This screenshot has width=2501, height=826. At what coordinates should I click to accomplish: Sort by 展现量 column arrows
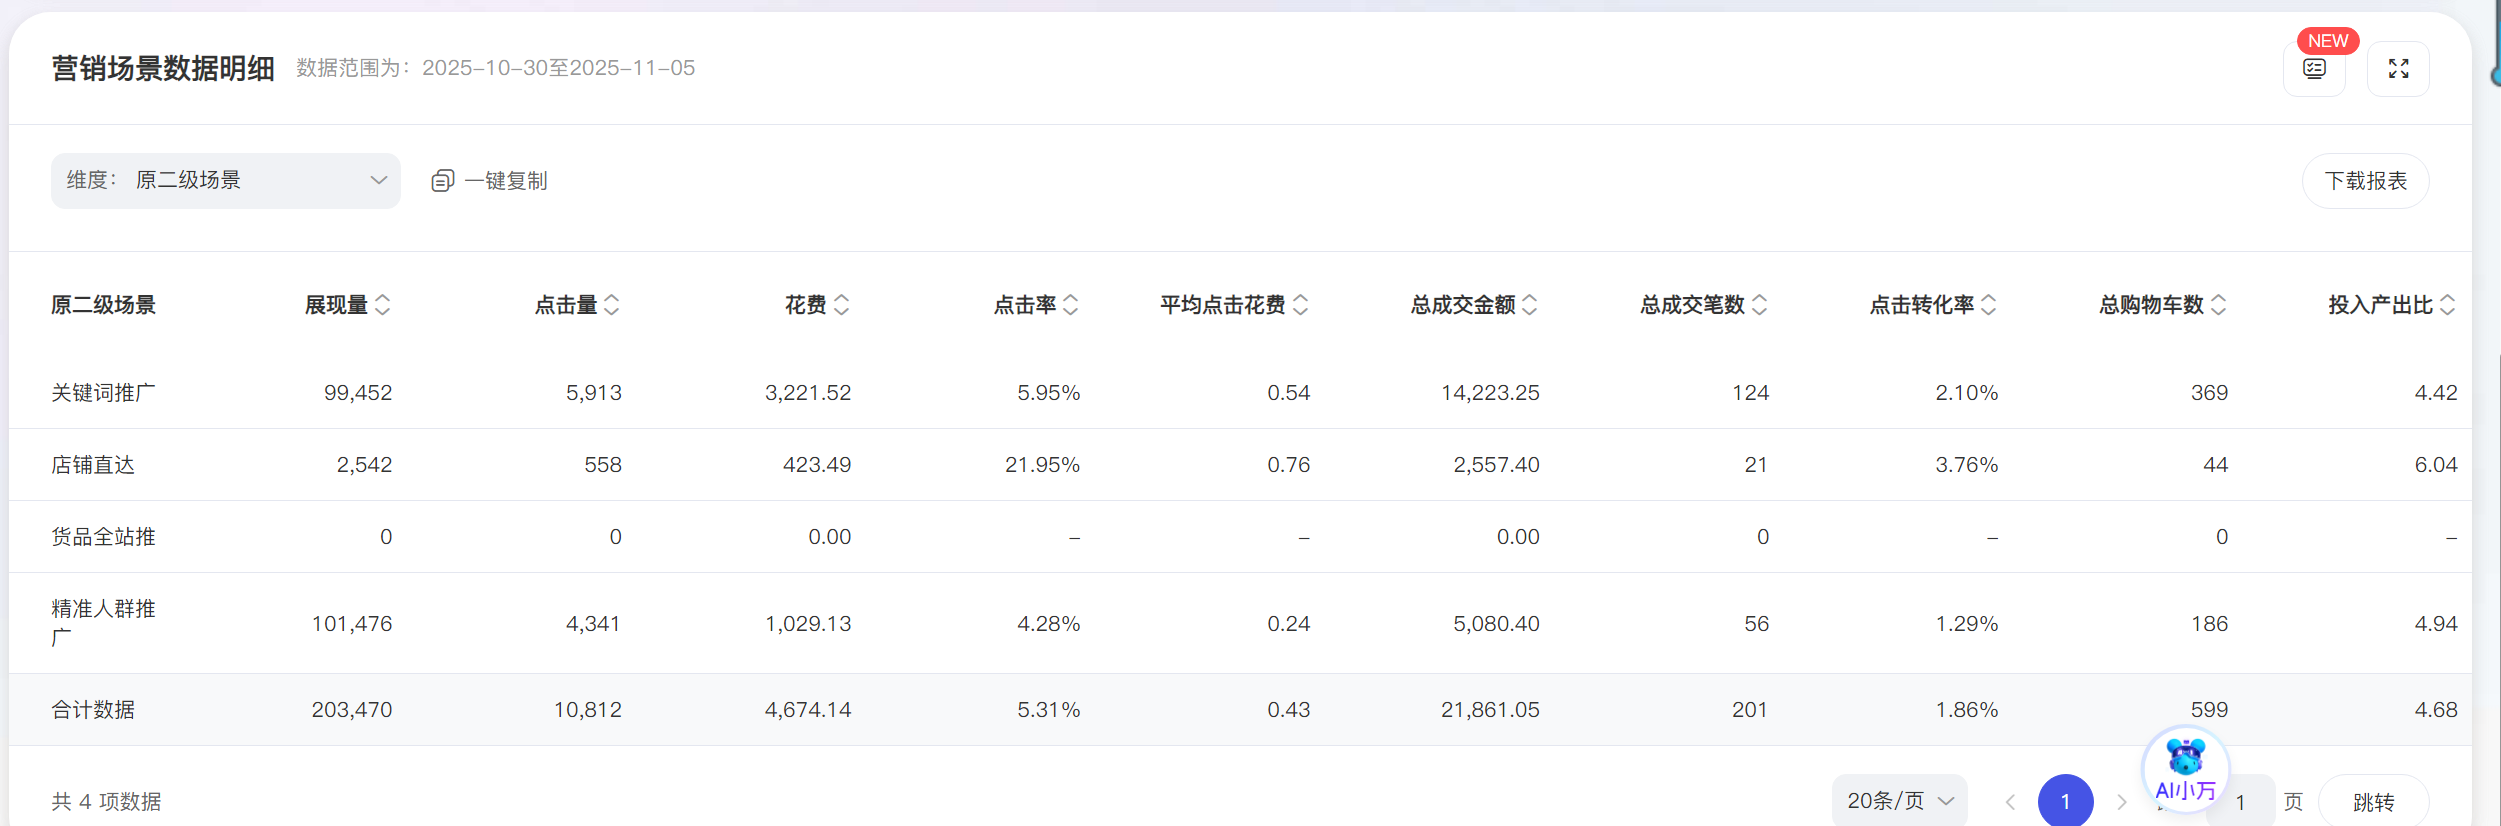(x=382, y=305)
